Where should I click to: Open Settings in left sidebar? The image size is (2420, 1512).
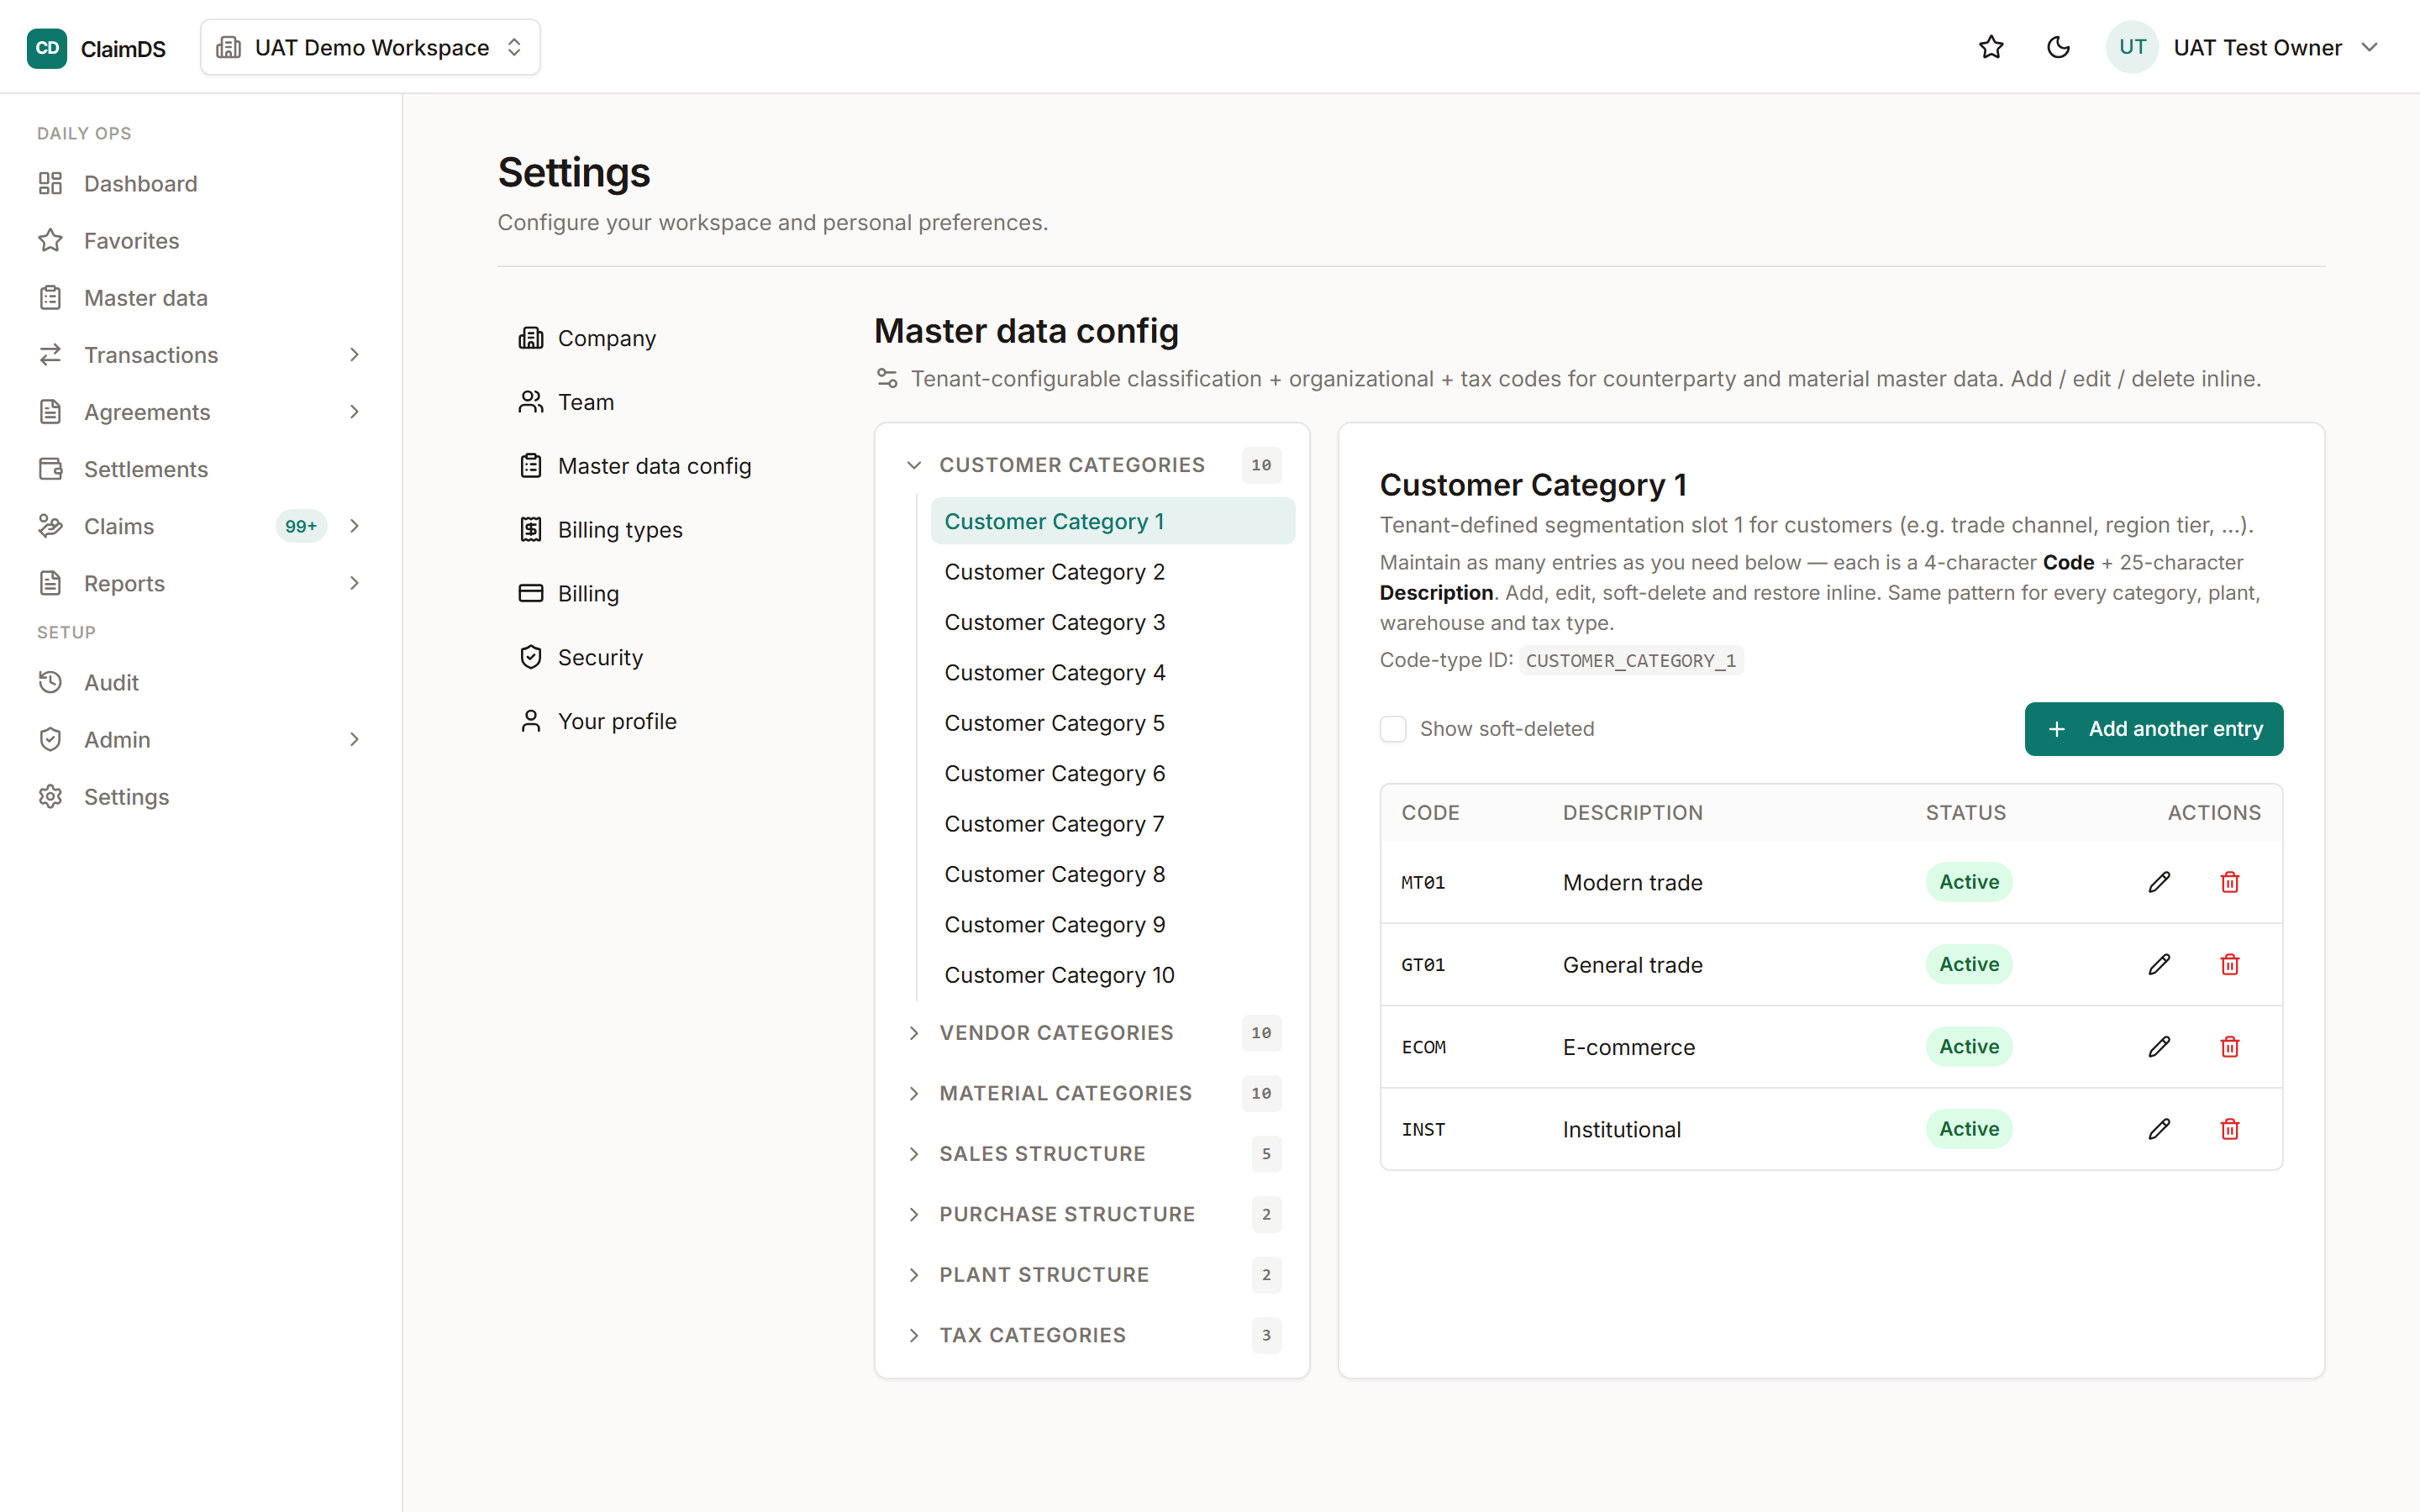pos(200,797)
